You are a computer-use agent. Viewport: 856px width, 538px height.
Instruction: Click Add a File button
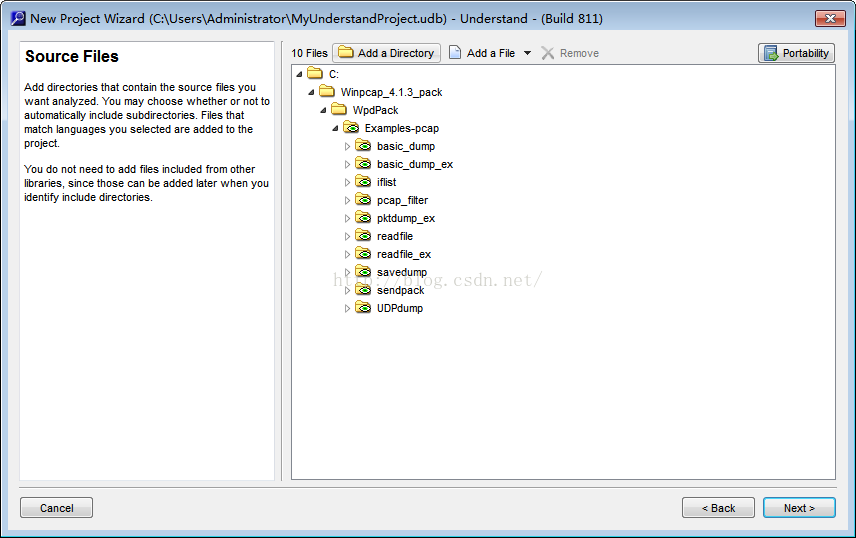(x=483, y=53)
